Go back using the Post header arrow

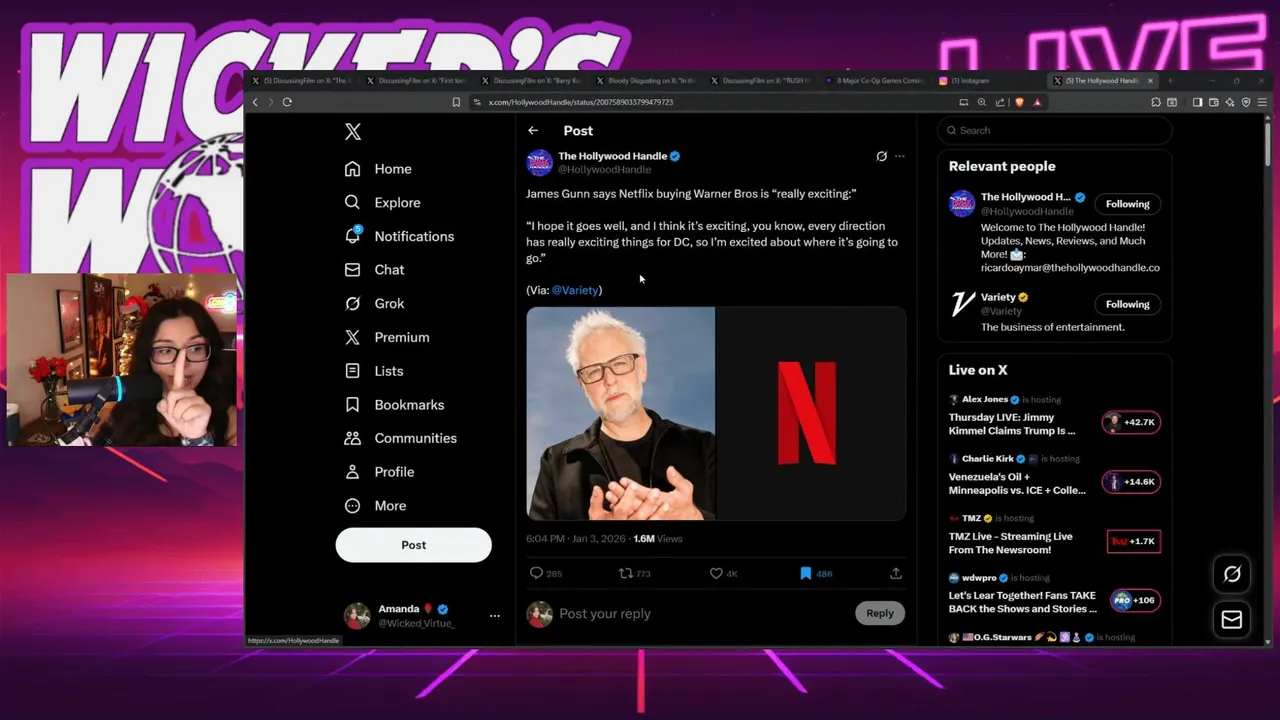(533, 130)
